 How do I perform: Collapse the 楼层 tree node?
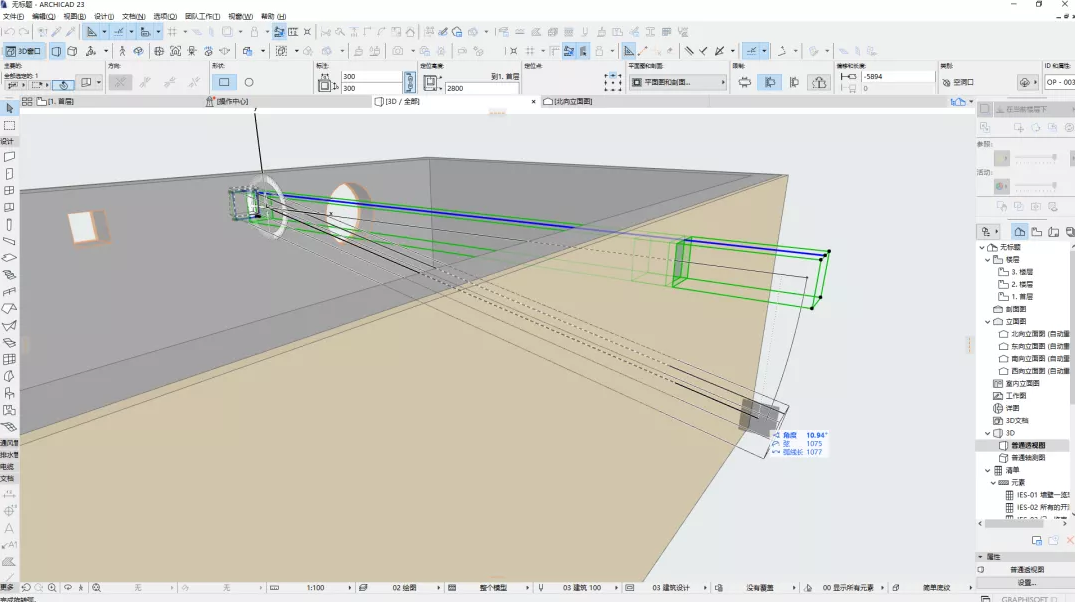coord(987,259)
